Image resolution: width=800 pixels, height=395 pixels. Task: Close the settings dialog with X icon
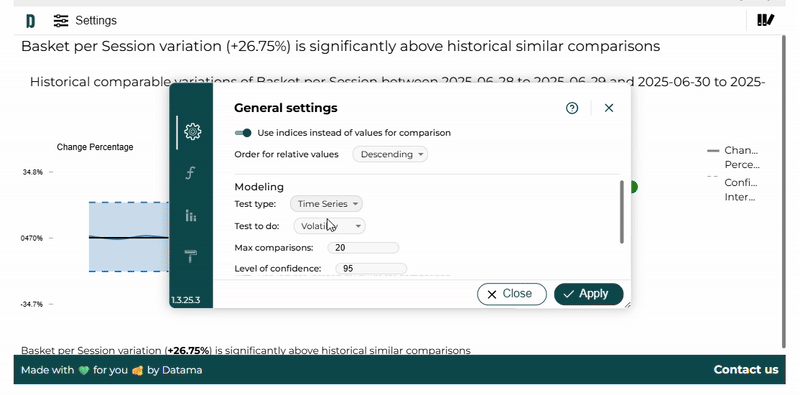[609, 108]
